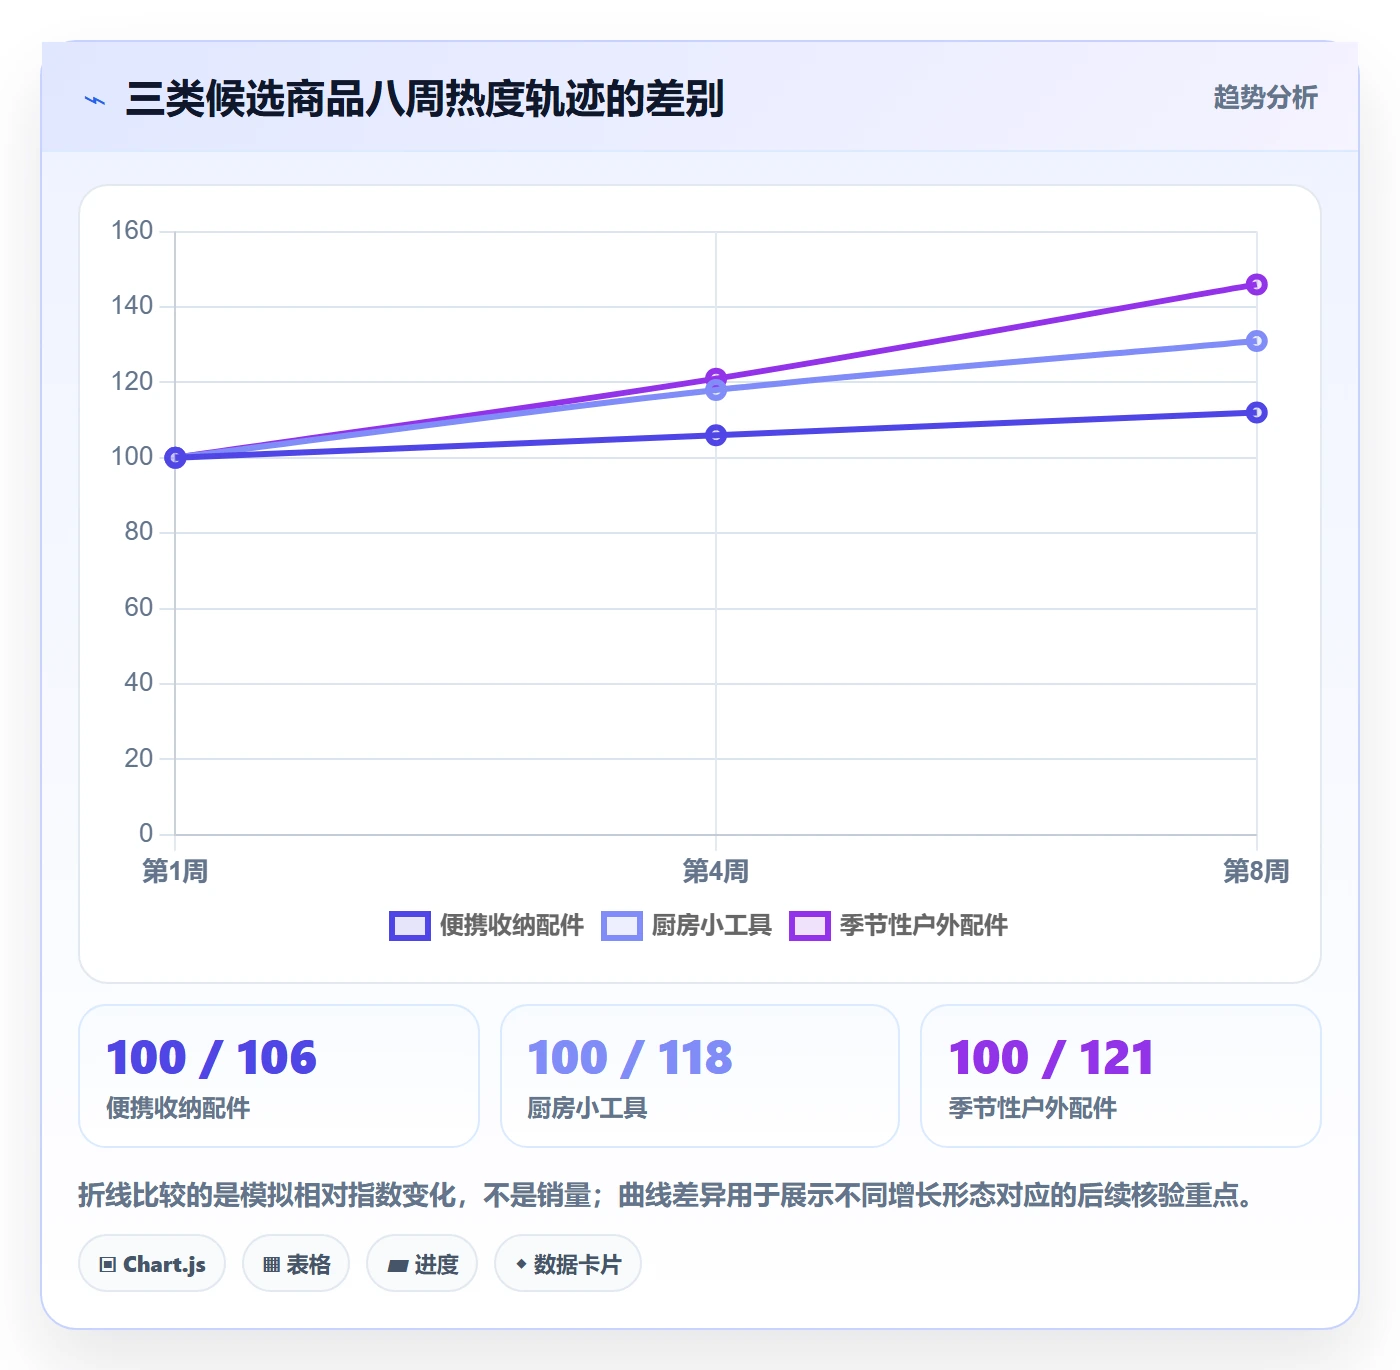Viewport: 1400px width, 1370px height.
Task: Click legend label 季节性户外配件
Action: (x=924, y=926)
